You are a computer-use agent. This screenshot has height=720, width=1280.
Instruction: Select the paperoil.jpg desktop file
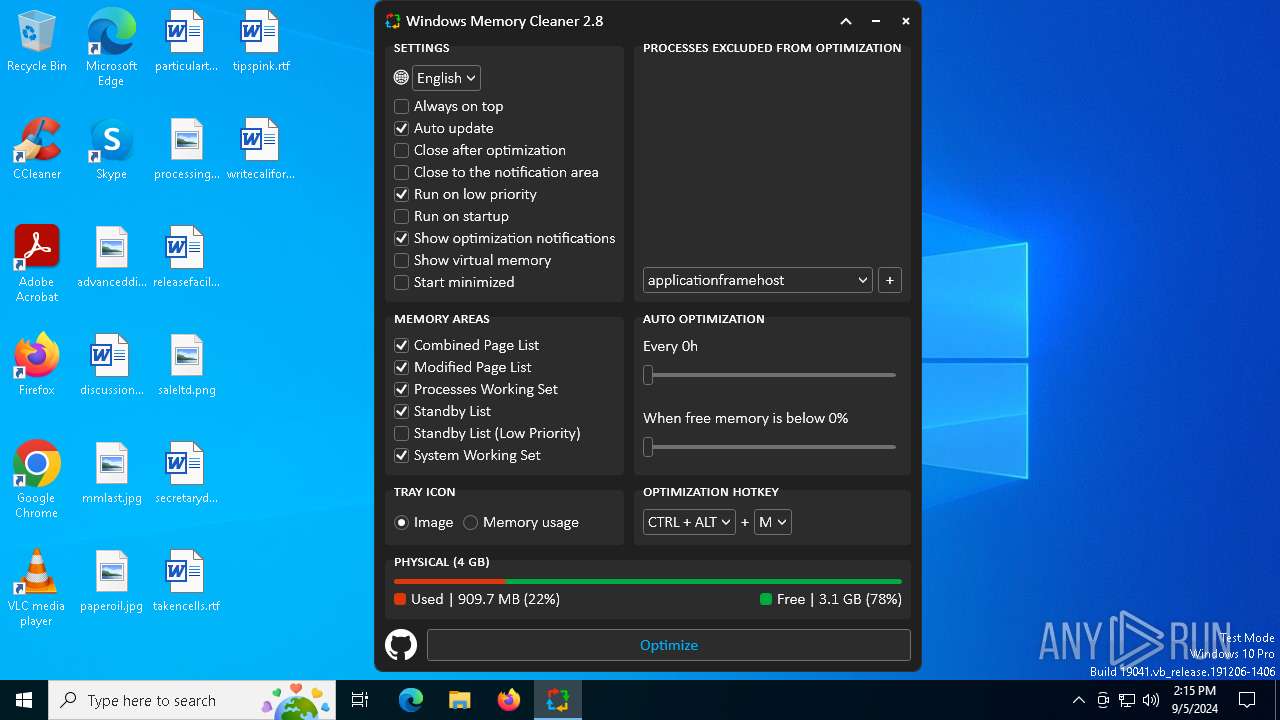pyautogui.click(x=112, y=581)
